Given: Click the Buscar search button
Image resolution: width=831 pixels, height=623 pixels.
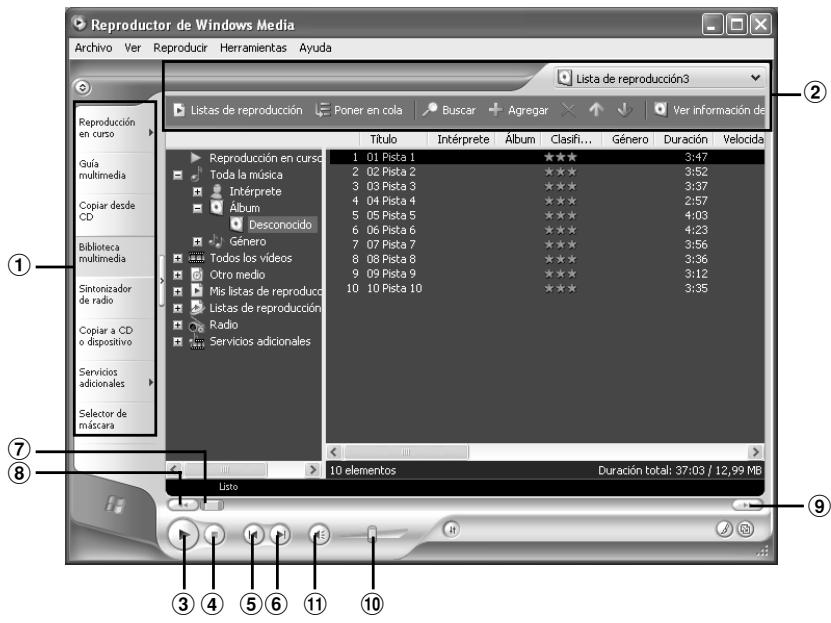Looking at the screenshot, I should pyautogui.click(x=449, y=110).
